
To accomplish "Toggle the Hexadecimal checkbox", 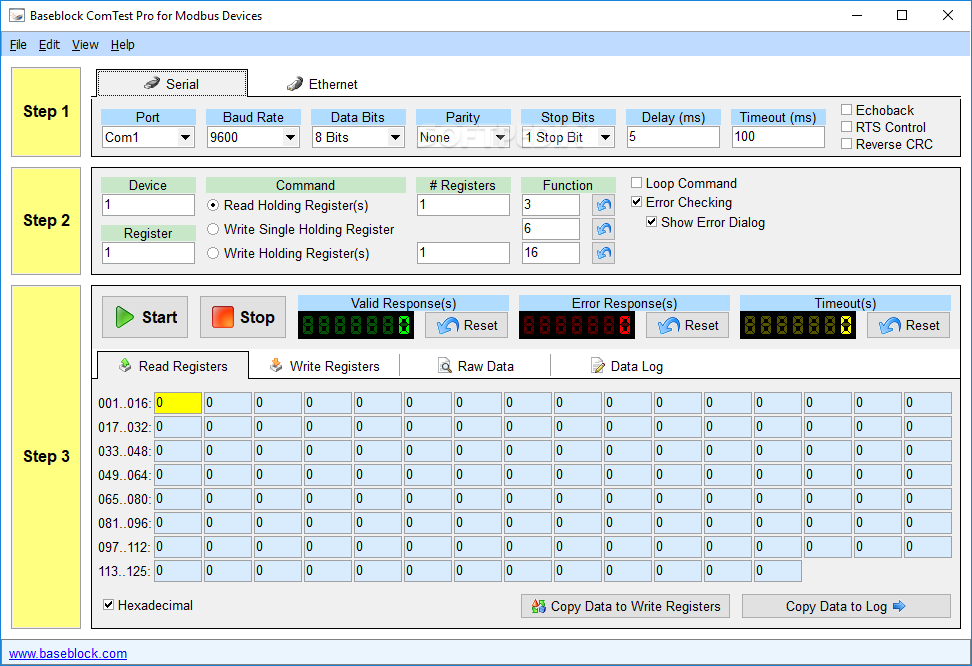I will (108, 605).
